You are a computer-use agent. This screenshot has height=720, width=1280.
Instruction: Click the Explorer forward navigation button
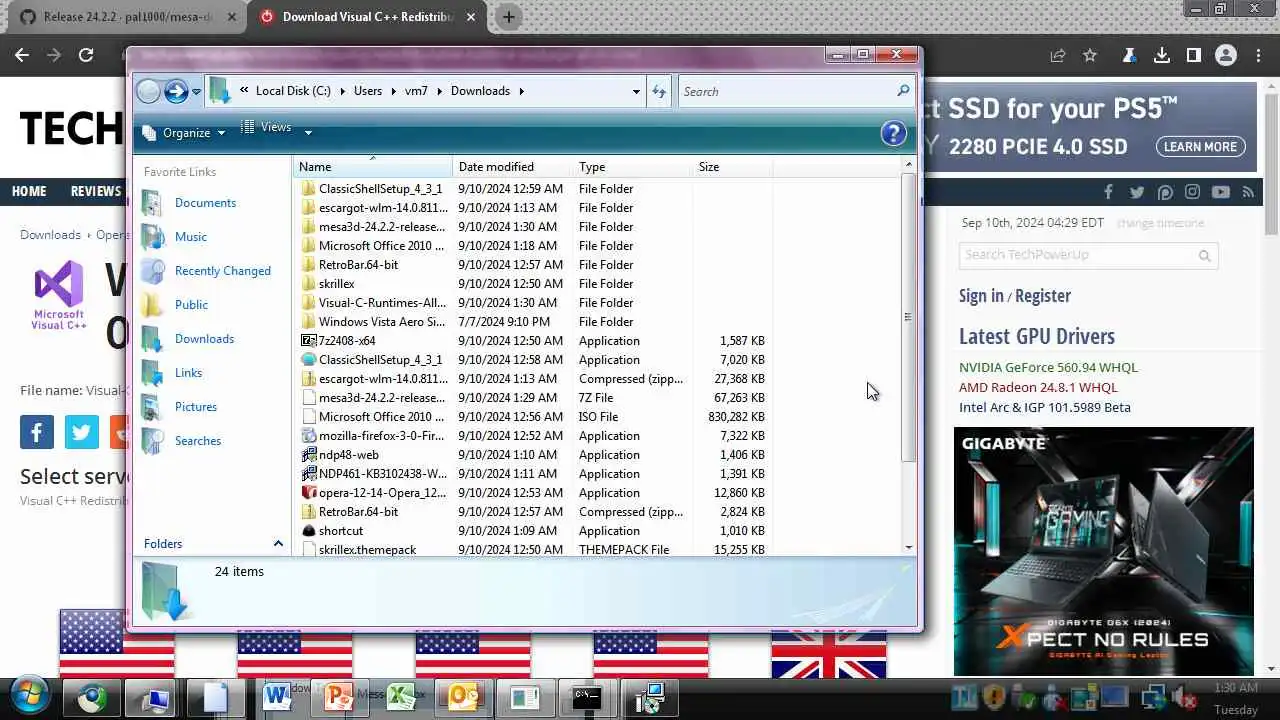pyautogui.click(x=176, y=91)
